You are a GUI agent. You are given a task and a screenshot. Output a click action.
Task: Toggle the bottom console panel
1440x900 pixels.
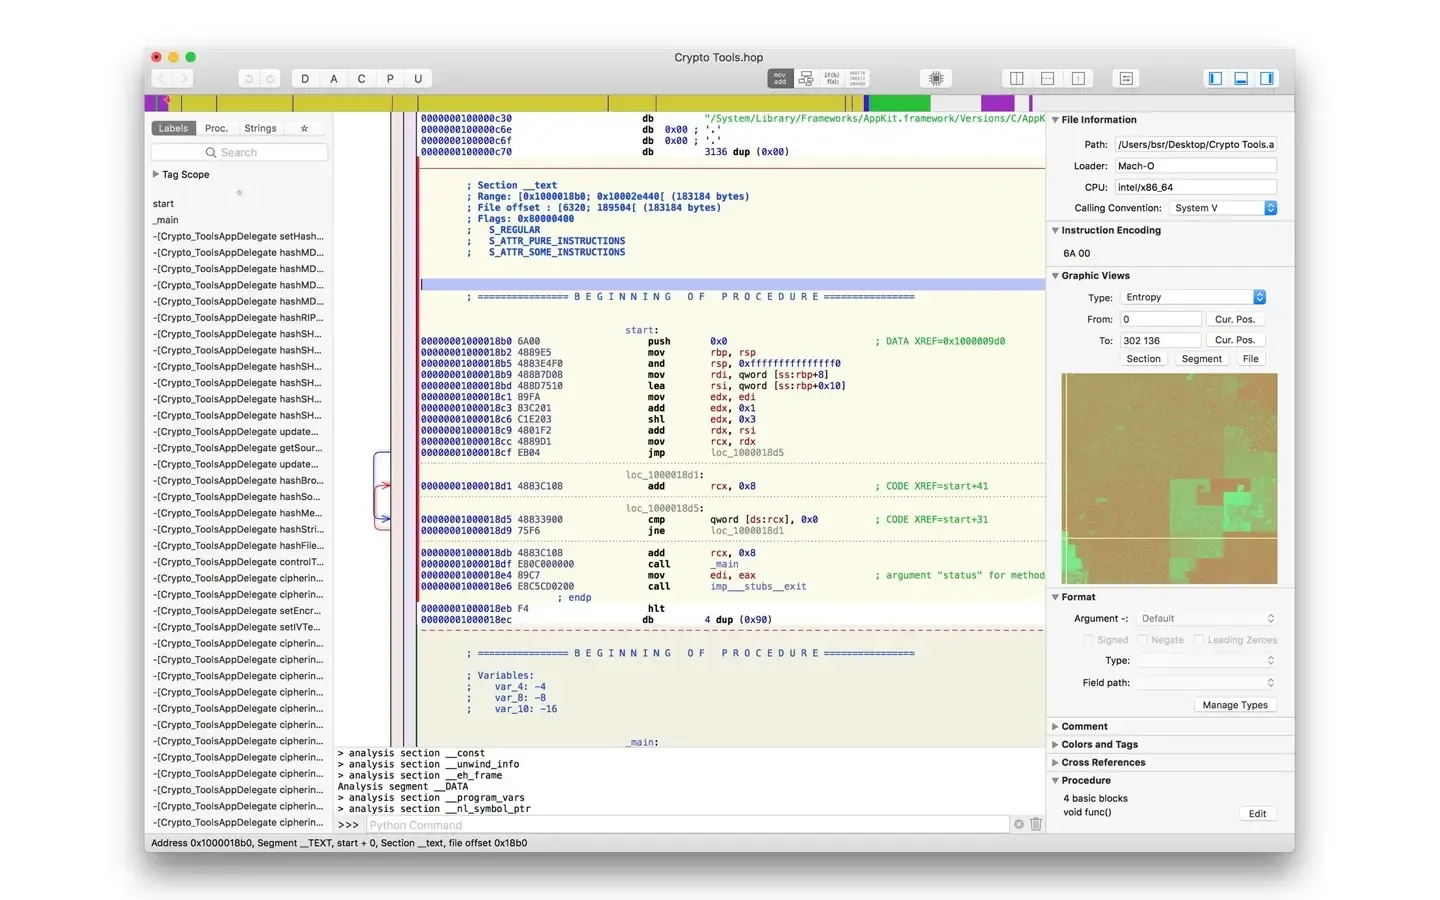1240,78
